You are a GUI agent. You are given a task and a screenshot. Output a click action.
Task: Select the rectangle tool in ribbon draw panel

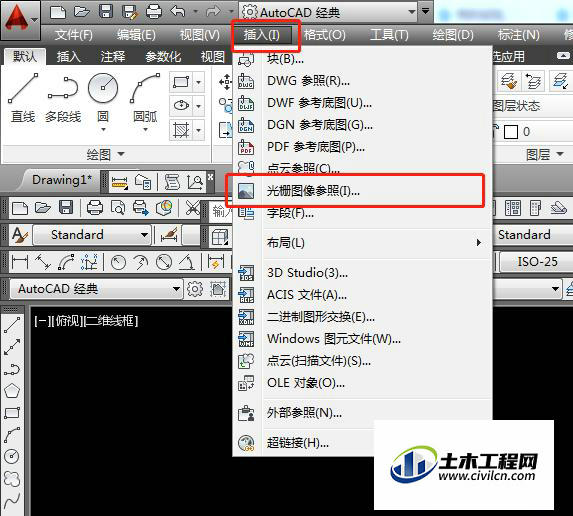tap(181, 82)
